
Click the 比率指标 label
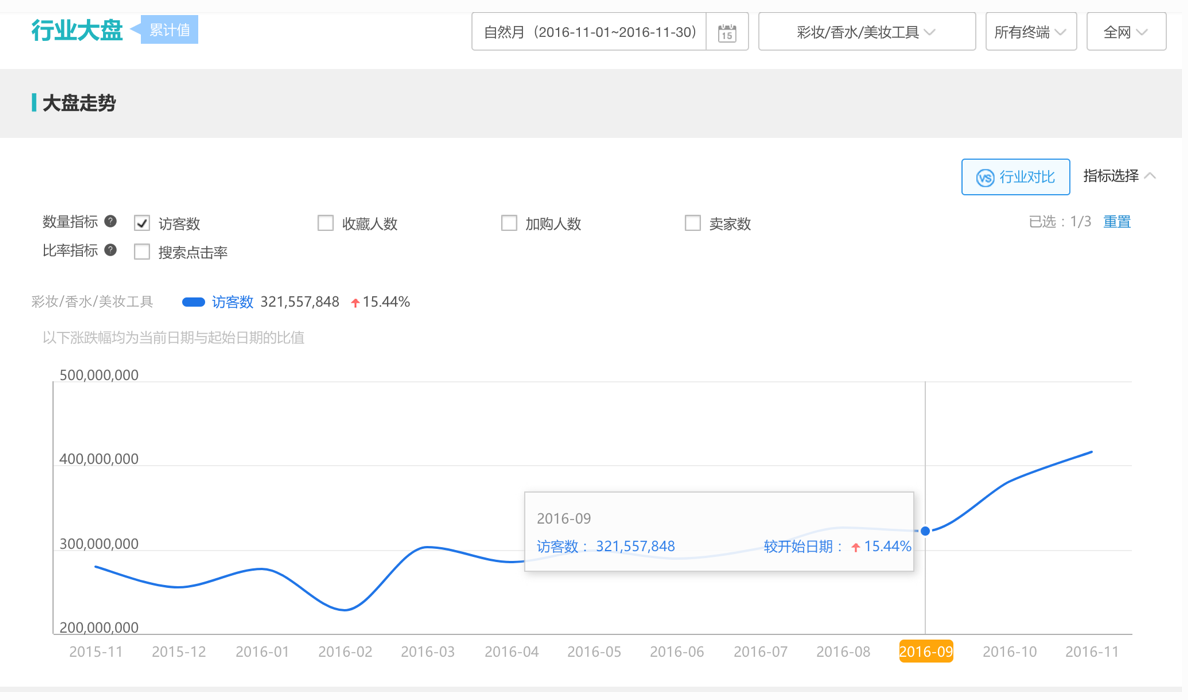click(70, 251)
